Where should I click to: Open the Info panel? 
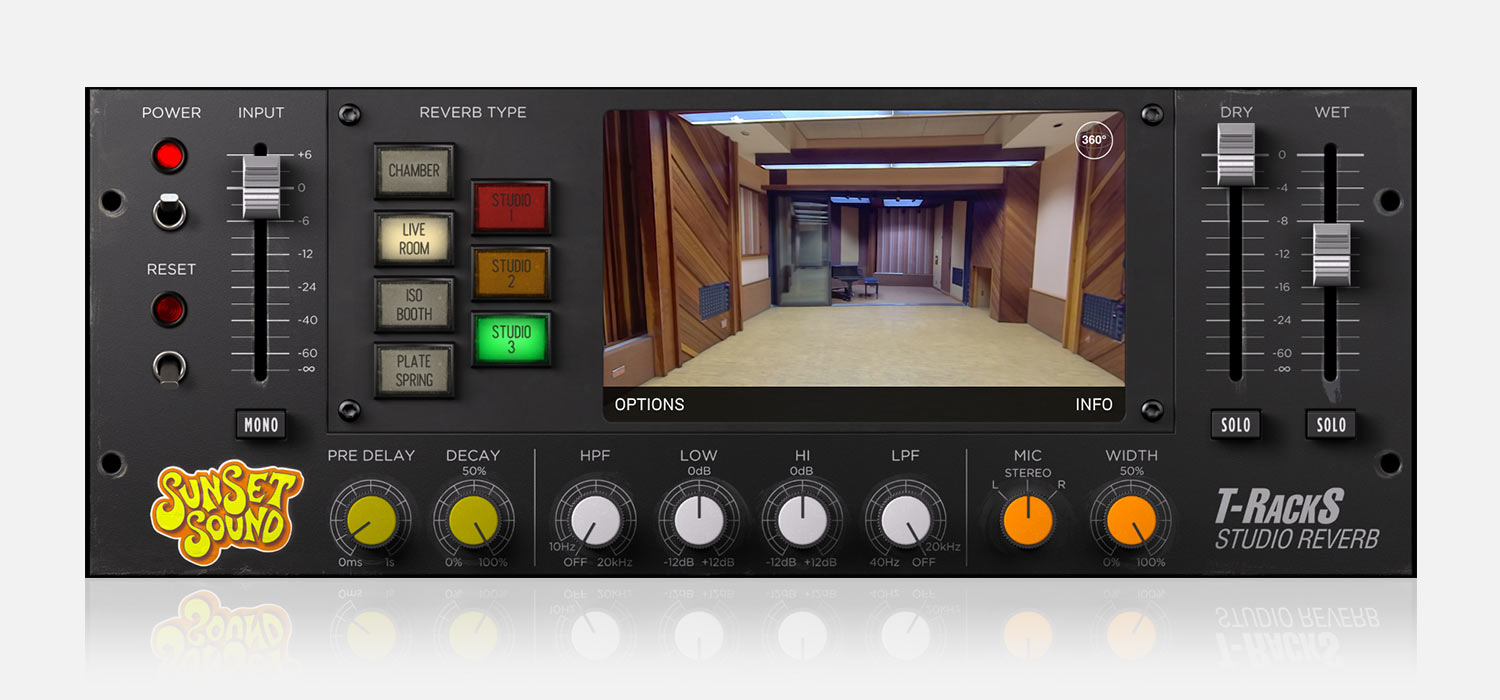coord(1093,405)
